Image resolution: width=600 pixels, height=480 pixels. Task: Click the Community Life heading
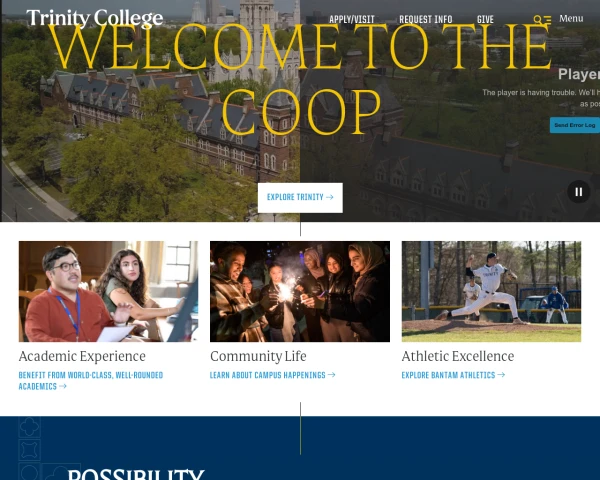tap(258, 356)
